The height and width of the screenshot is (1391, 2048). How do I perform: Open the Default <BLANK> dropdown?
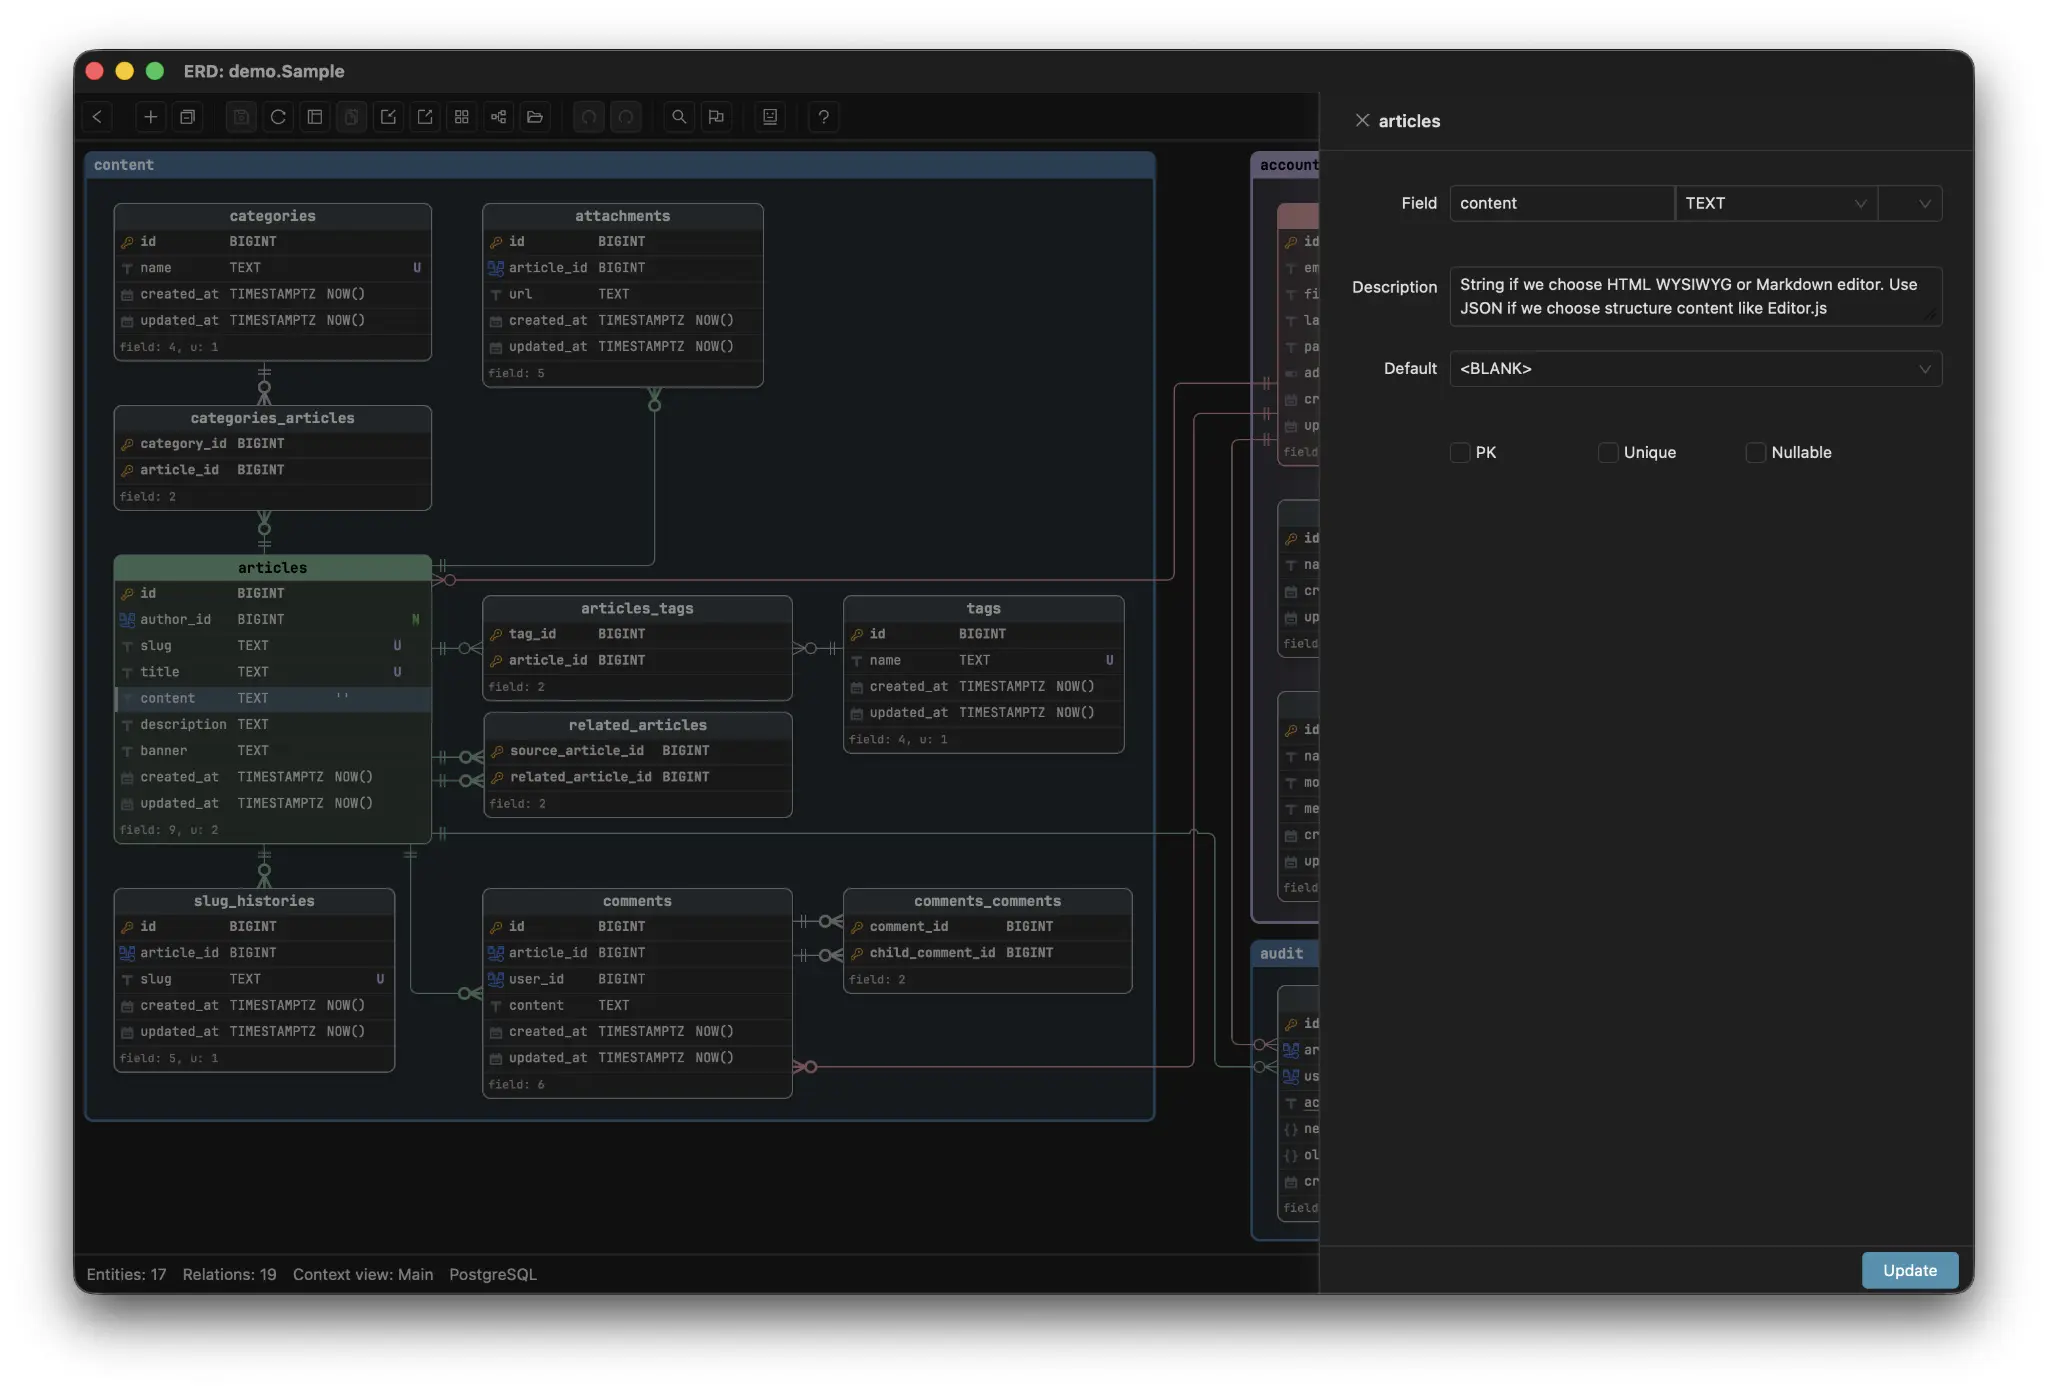pyautogui.click(x=1696, y=369)
